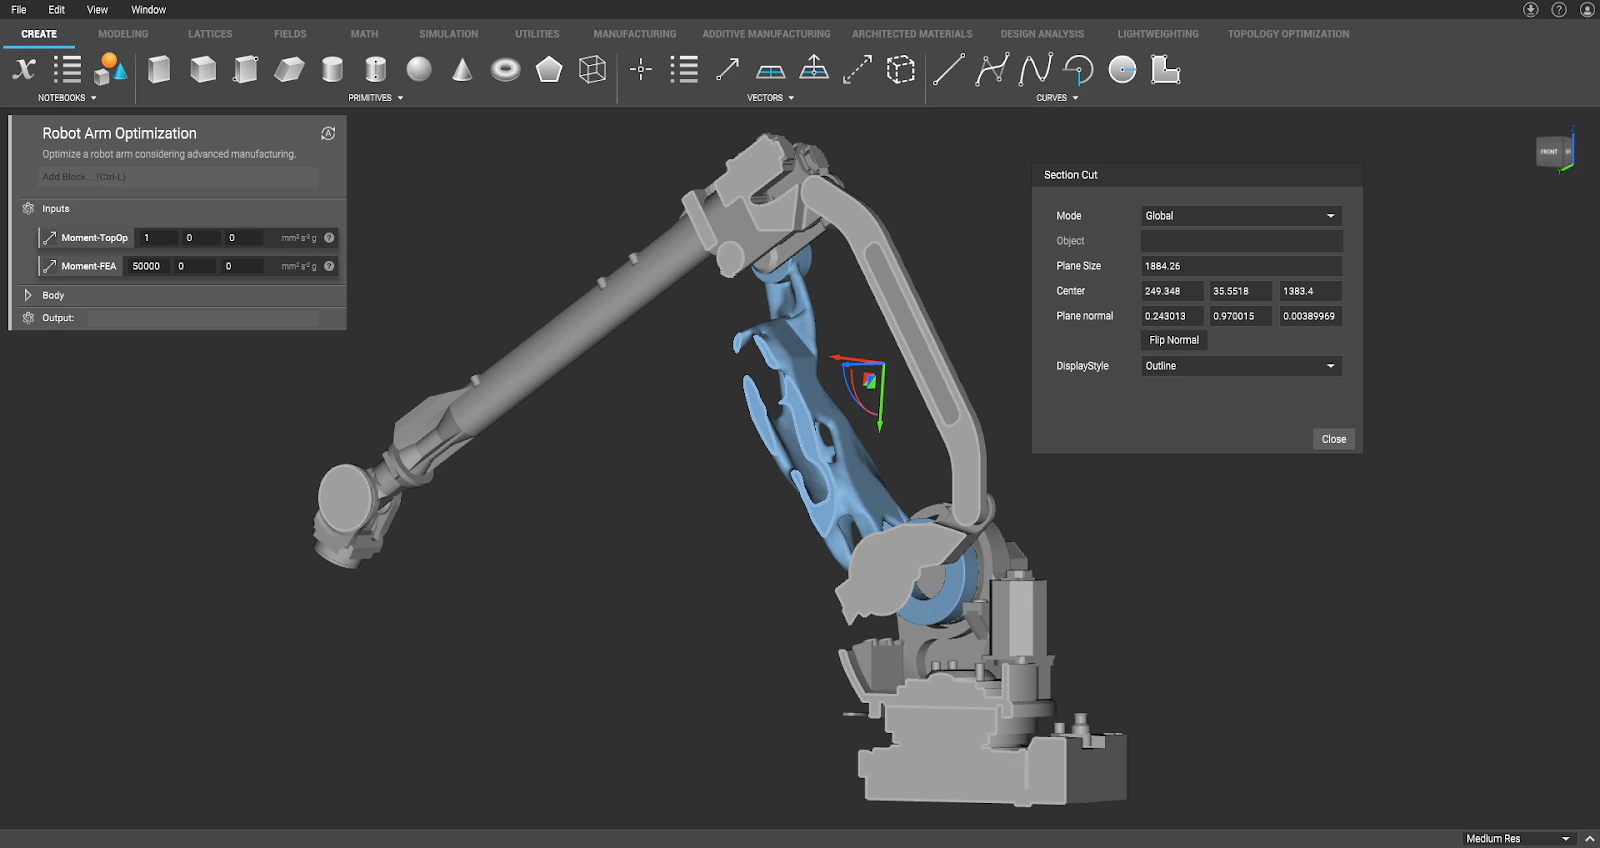1600x848 pixels.
Task: Click the Plane Size input field
Action: 1241,266
